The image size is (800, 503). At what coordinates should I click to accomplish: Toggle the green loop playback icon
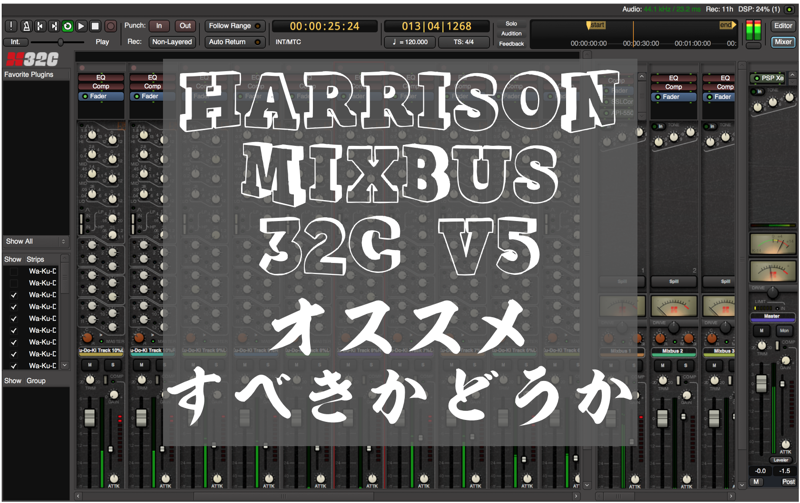[67, 26]
